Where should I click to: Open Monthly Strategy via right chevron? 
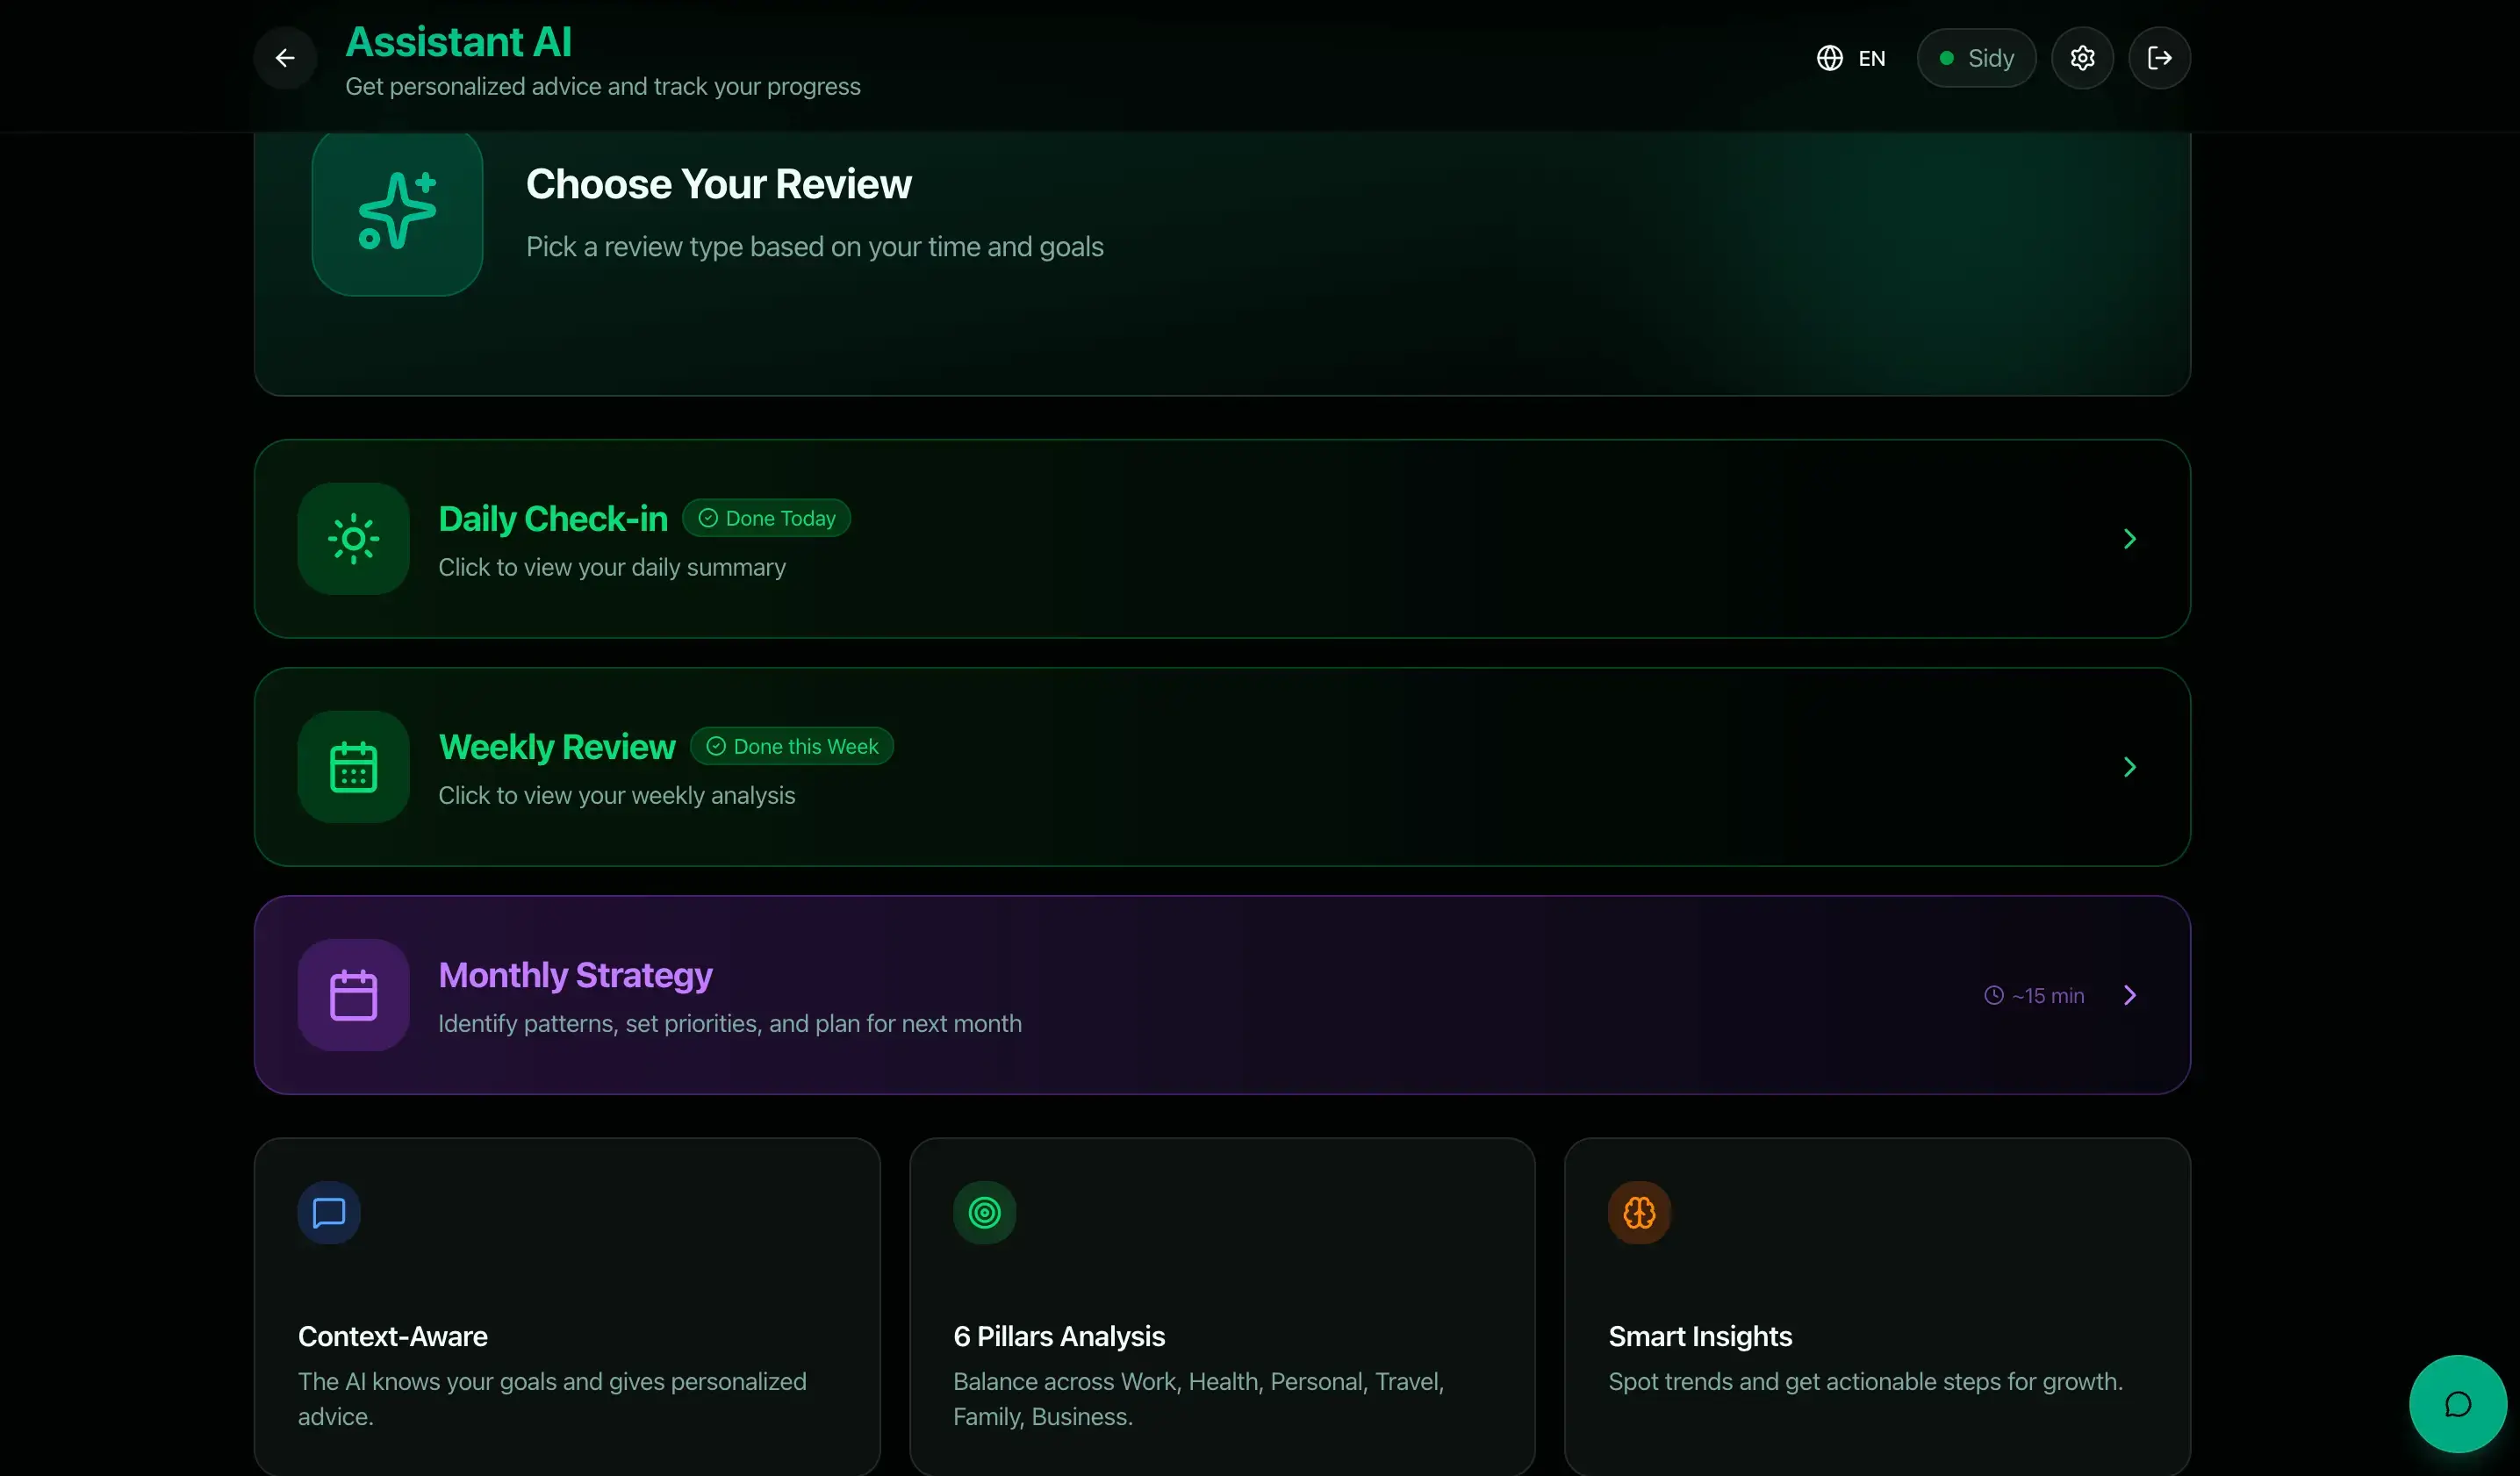click(x=2129, y=995)
